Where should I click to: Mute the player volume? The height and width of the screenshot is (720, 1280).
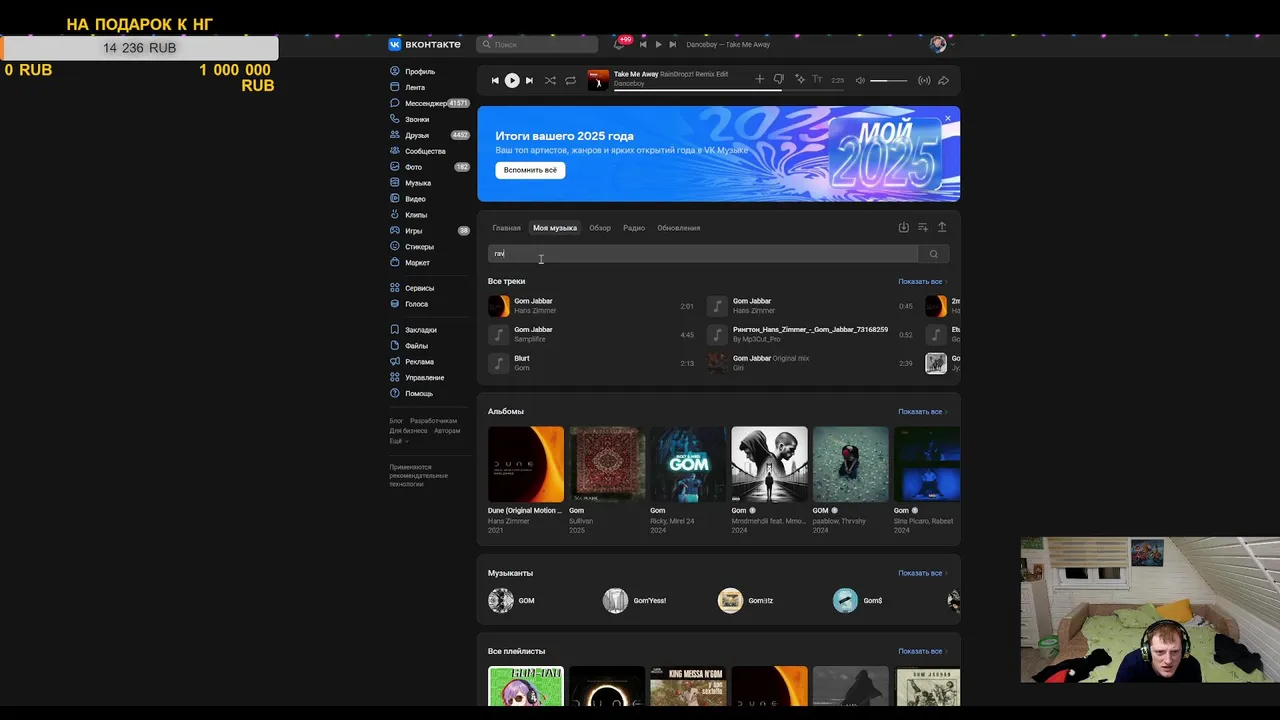pyautogui.click(x=860, y=80)
